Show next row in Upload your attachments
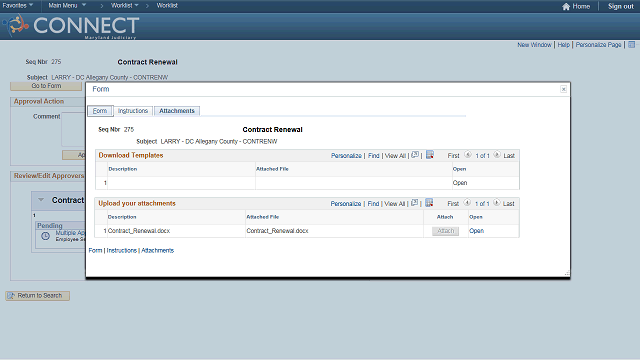The height and width of the screenshot is (360, 640). coord(496,203)
